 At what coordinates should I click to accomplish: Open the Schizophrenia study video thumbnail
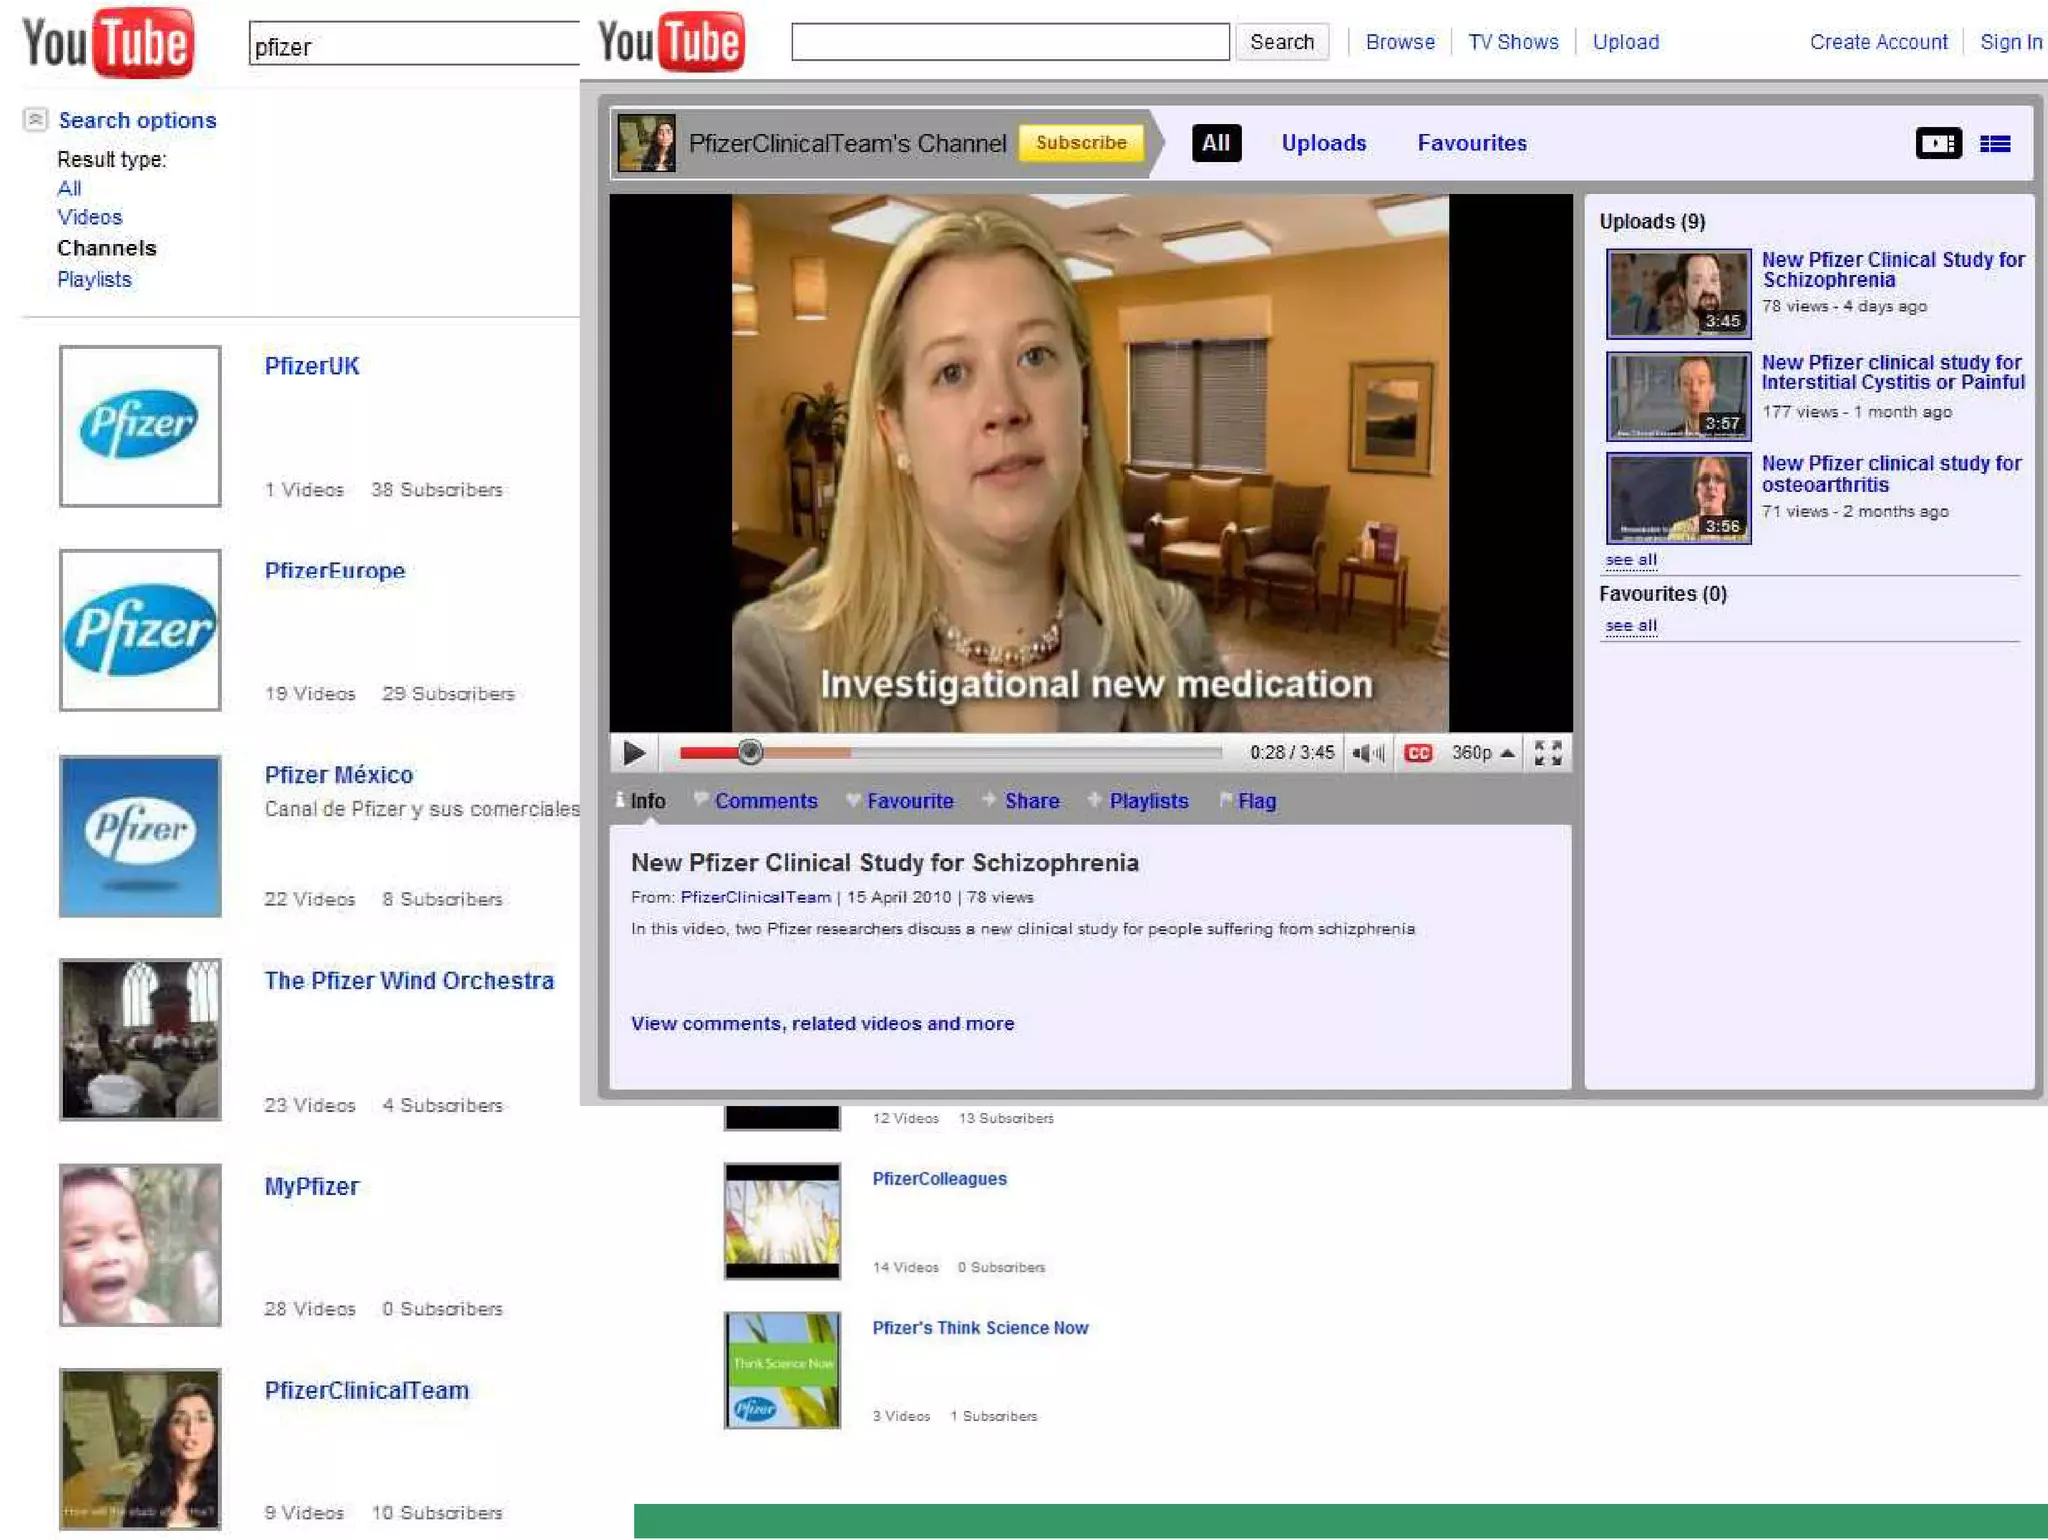tap(1678, 294)
